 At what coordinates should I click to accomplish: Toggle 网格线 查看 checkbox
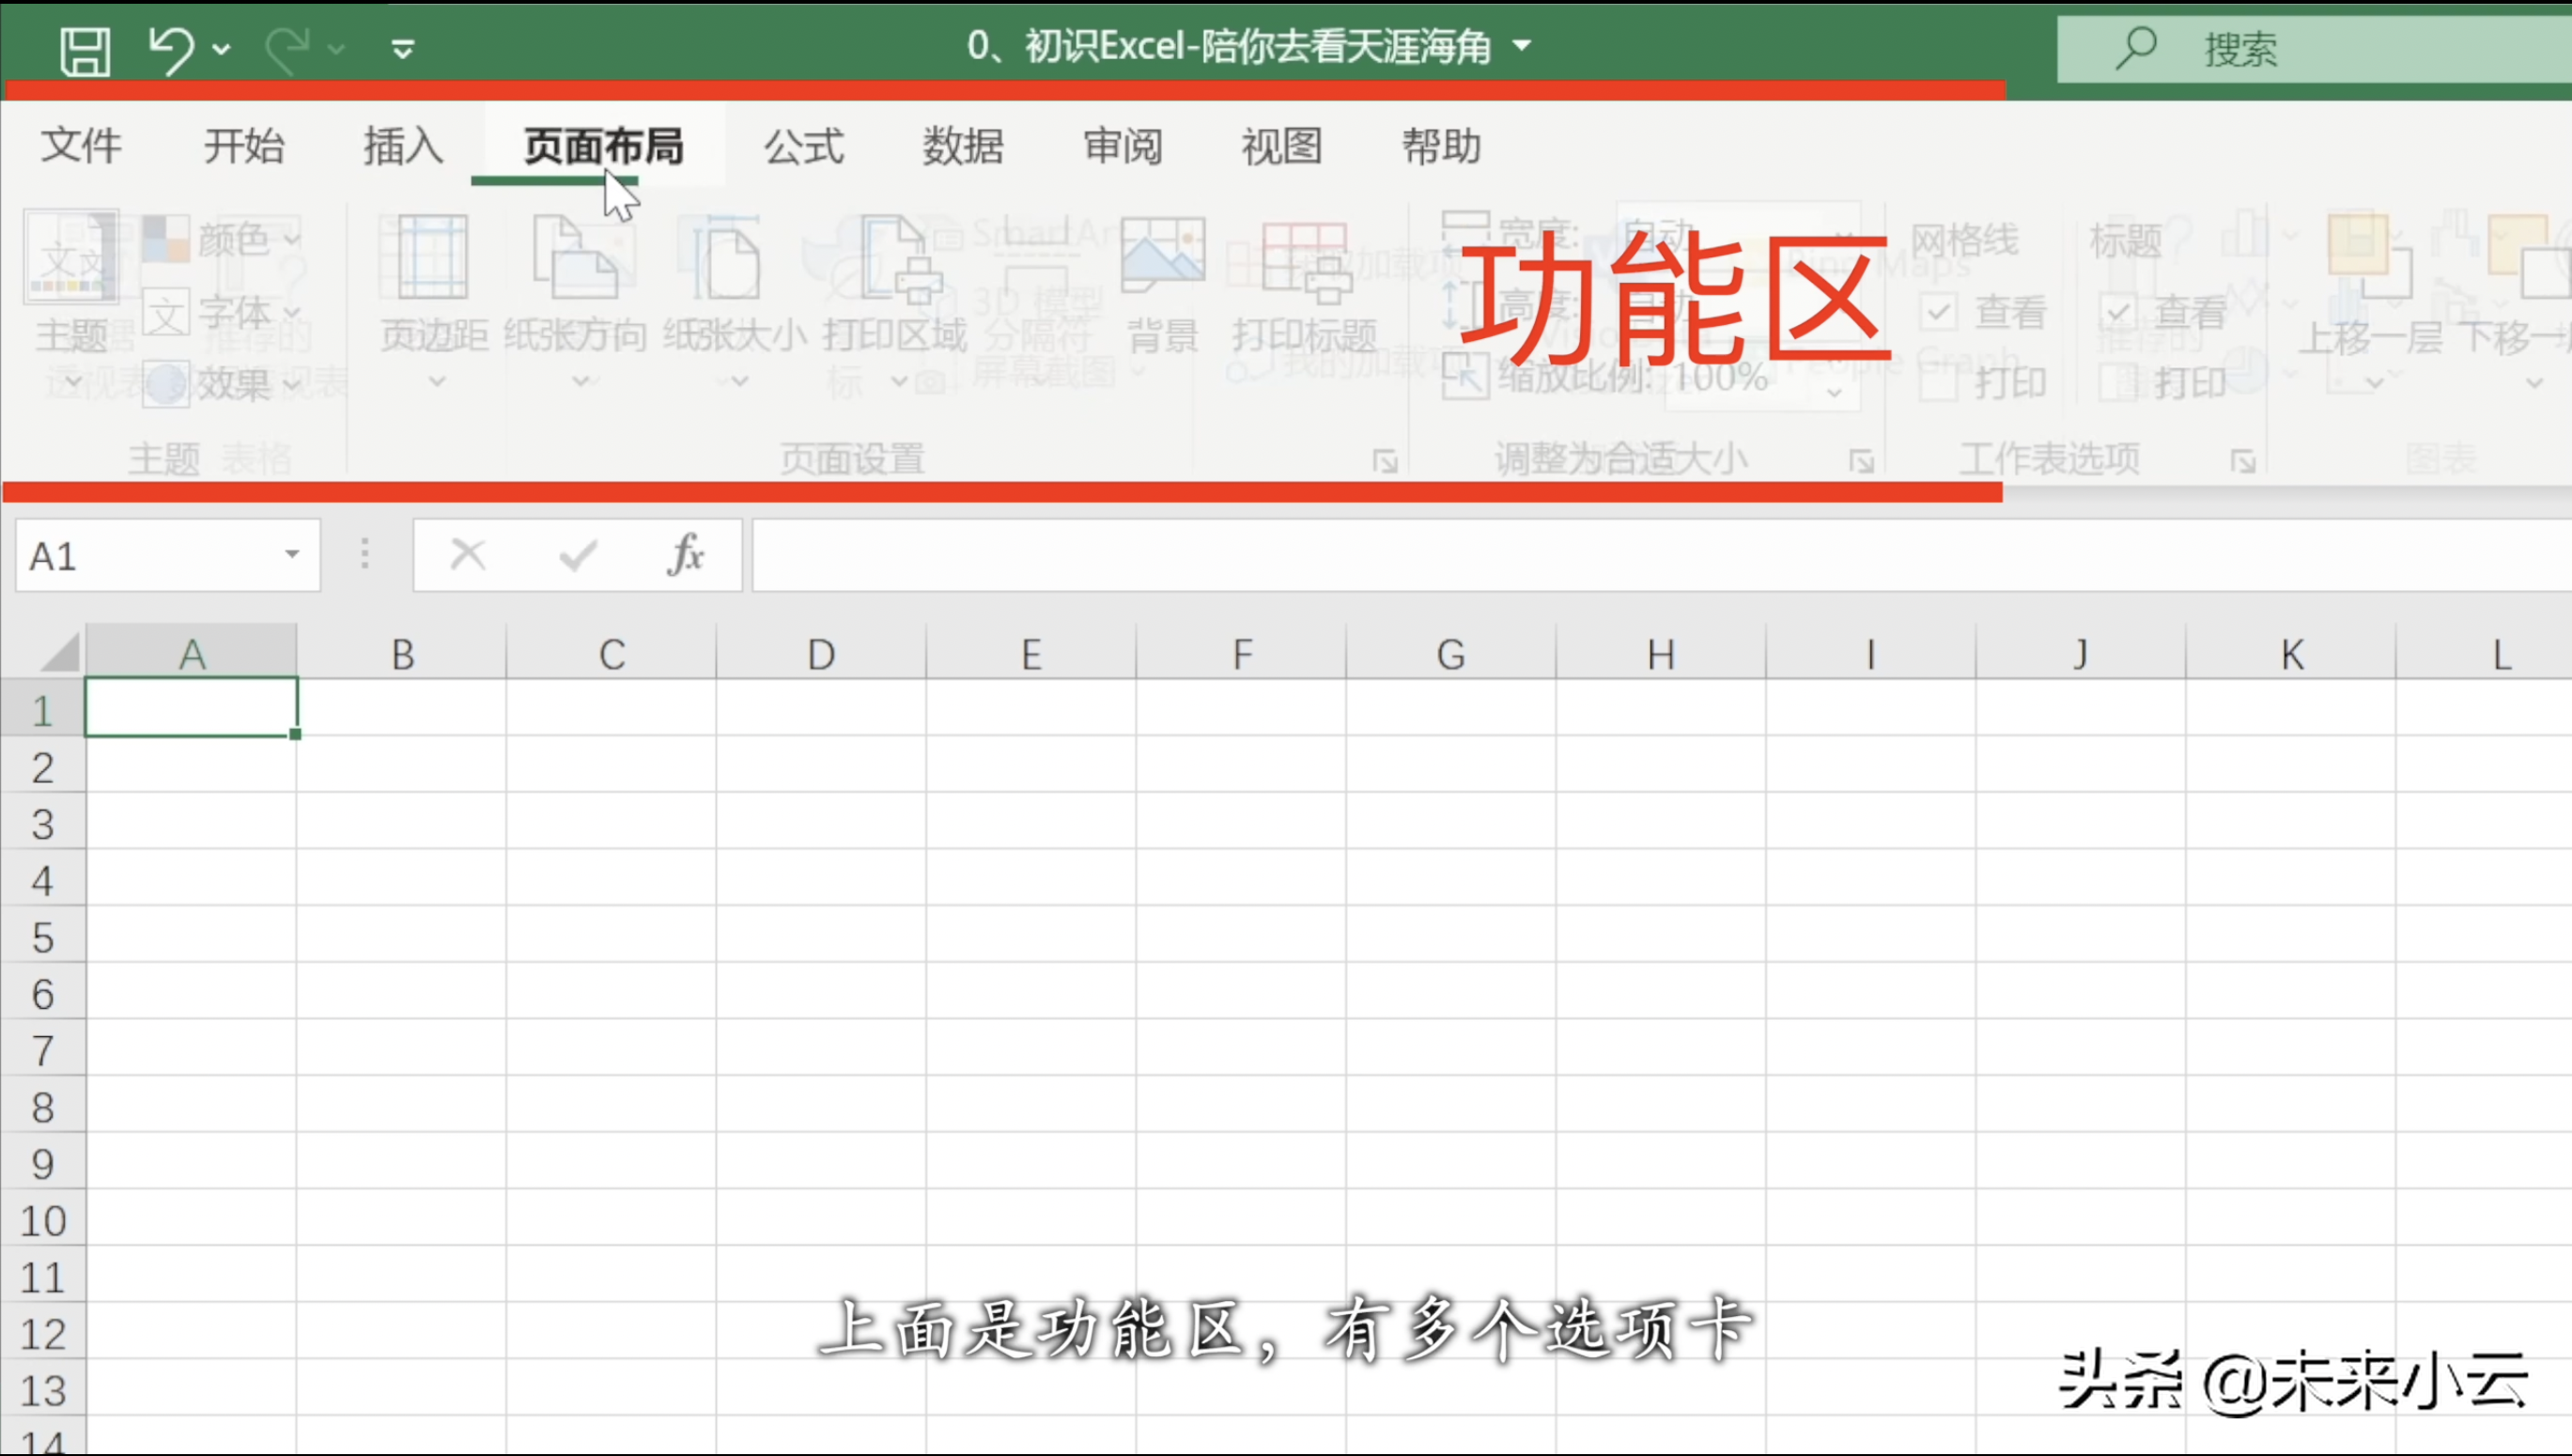1938,312
